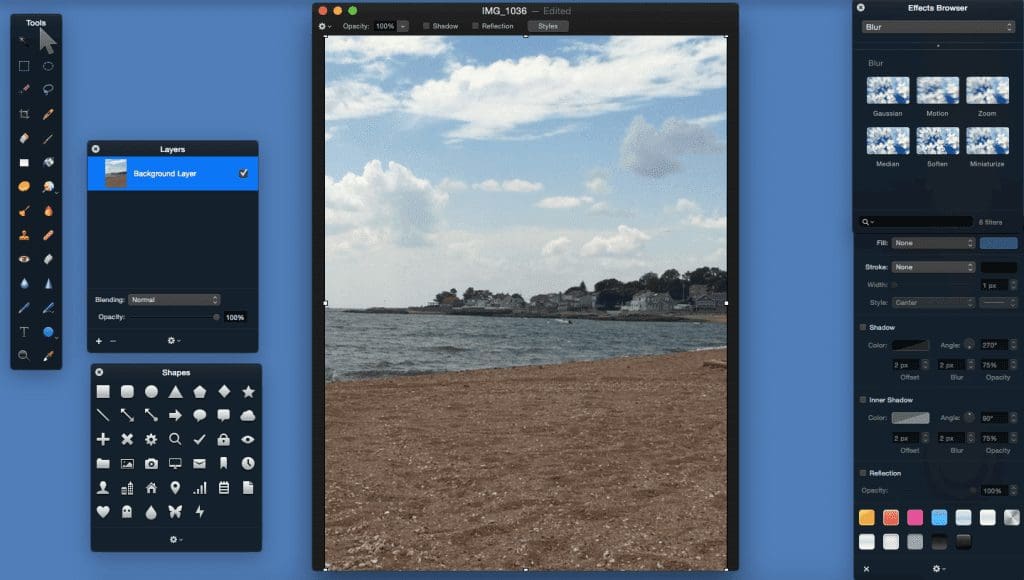
Task: Pick the pink style swatch
Action: click(915, 517)
